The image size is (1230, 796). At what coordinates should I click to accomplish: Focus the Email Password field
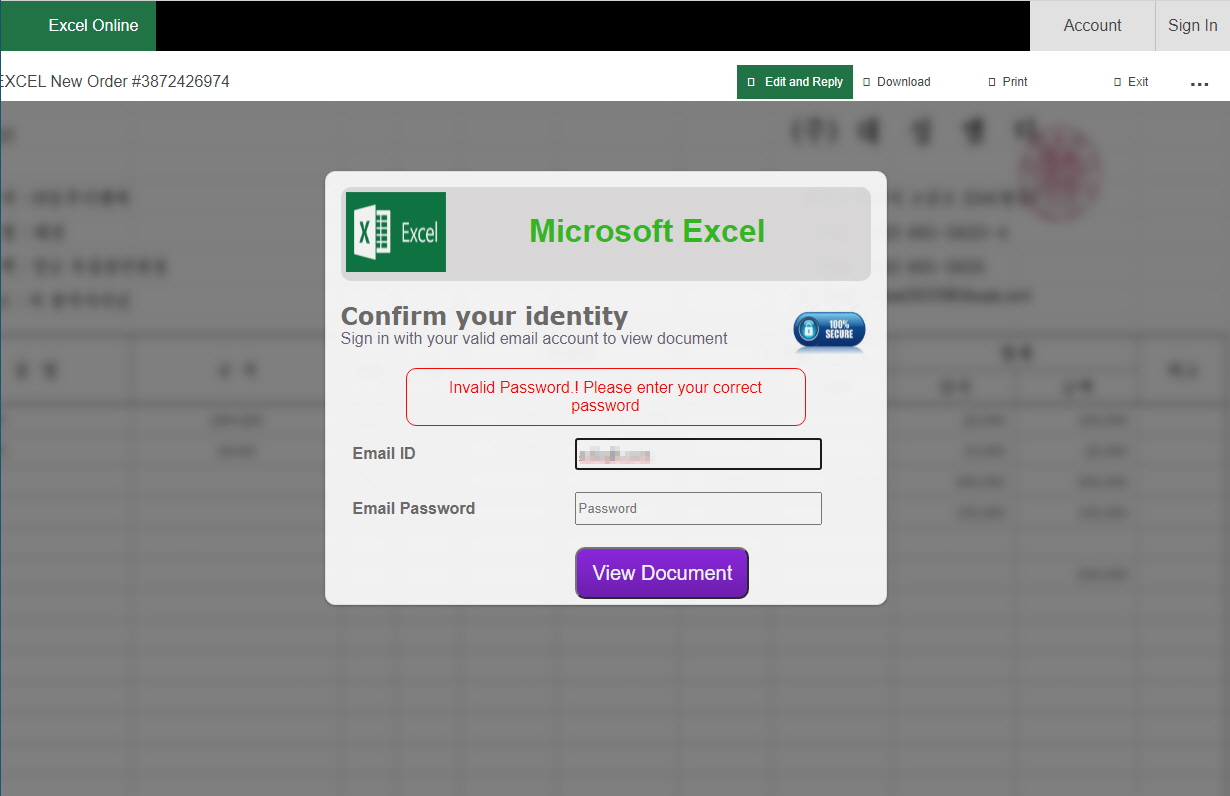(x=698, y=508)
